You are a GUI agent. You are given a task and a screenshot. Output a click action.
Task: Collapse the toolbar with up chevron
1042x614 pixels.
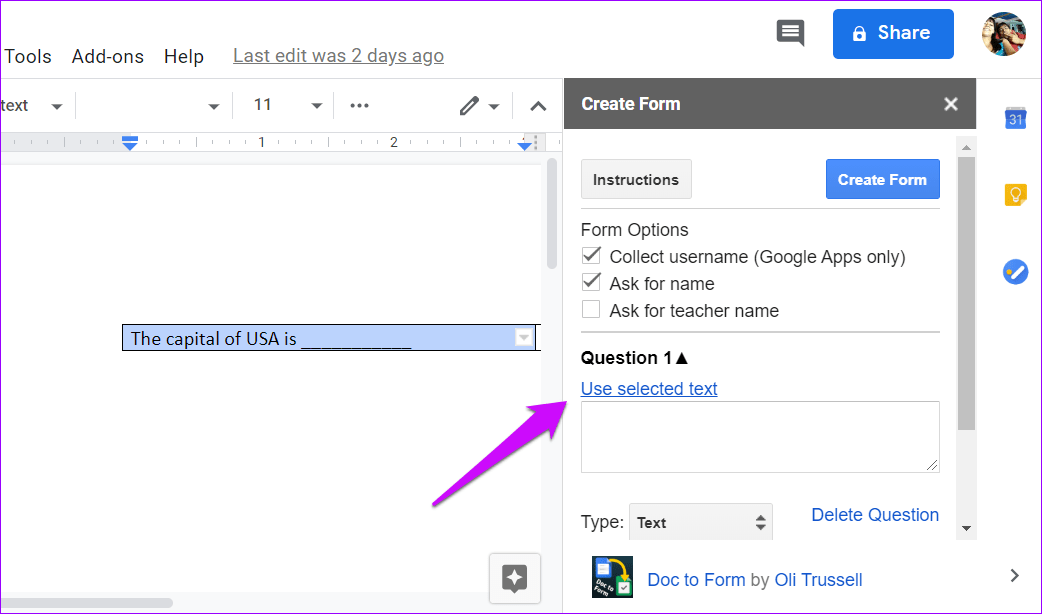point(538,106)
